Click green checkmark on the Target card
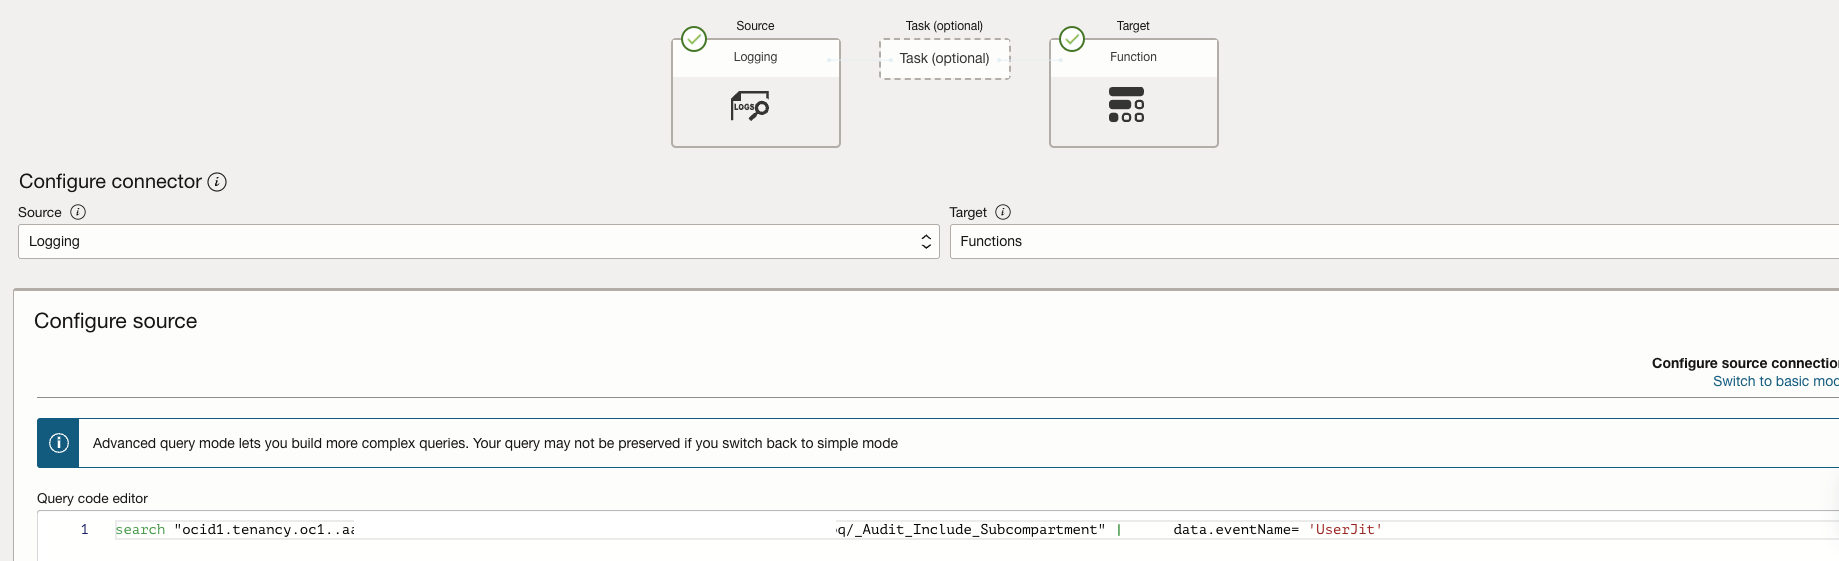This screenshot has width=1839, height=561. coord(1072,39)
